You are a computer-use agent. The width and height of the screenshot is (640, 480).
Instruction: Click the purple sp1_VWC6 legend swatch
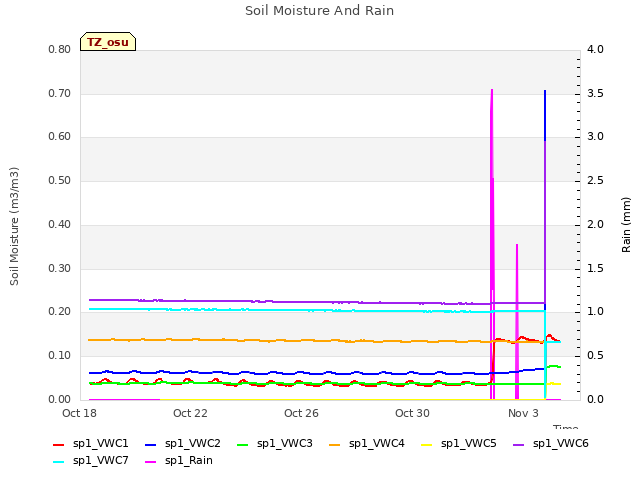pos(519,445)
